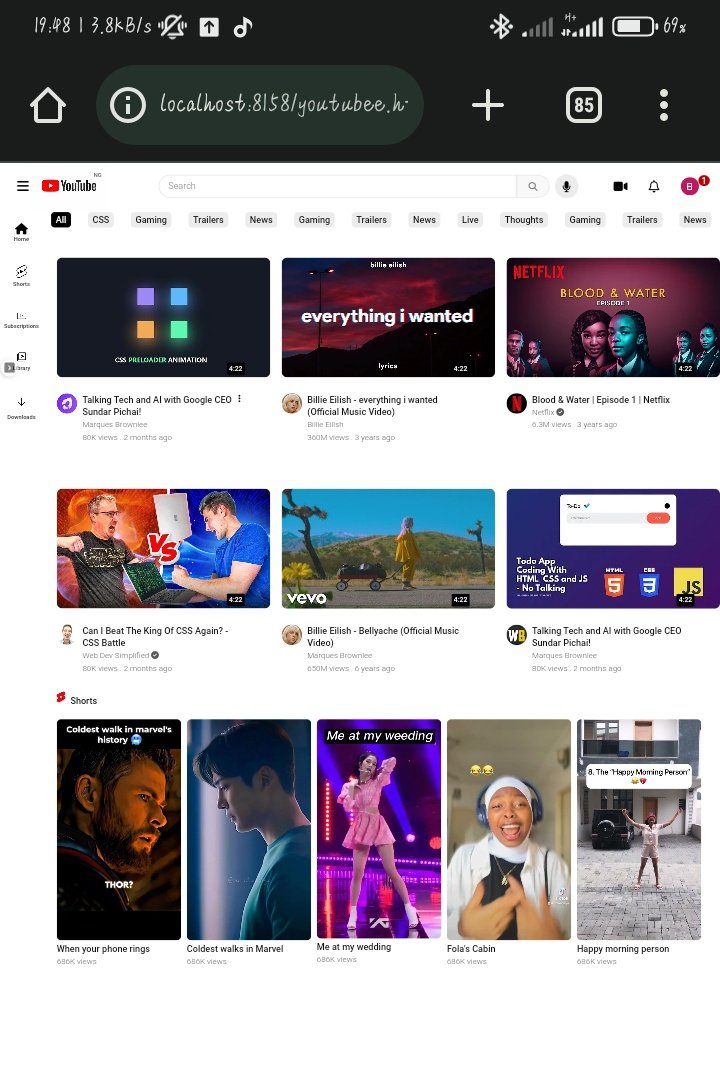720x1078 pixels.
Task: Open a new browser tab with plus
Action: tap(488, 105)
